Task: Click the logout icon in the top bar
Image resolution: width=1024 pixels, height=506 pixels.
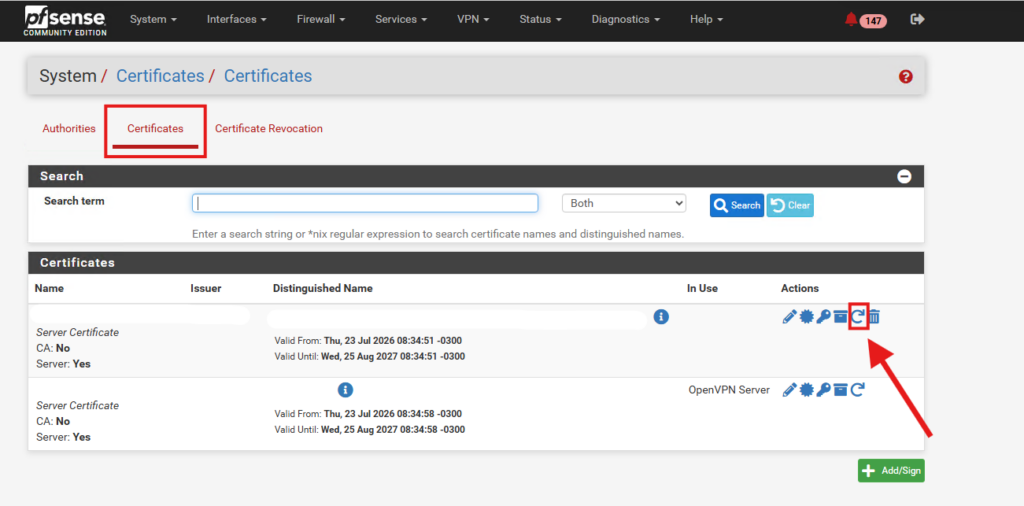Action: click(x=917, y=20)
